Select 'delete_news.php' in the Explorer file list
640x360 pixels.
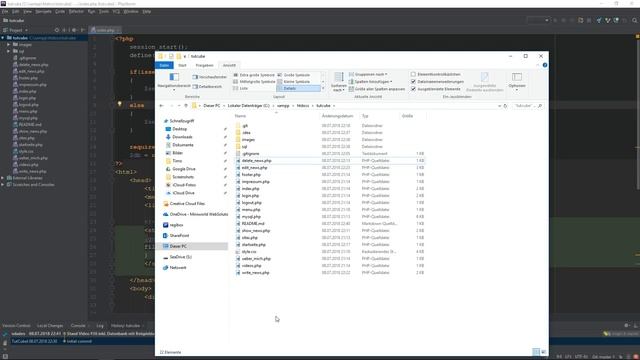256,161
